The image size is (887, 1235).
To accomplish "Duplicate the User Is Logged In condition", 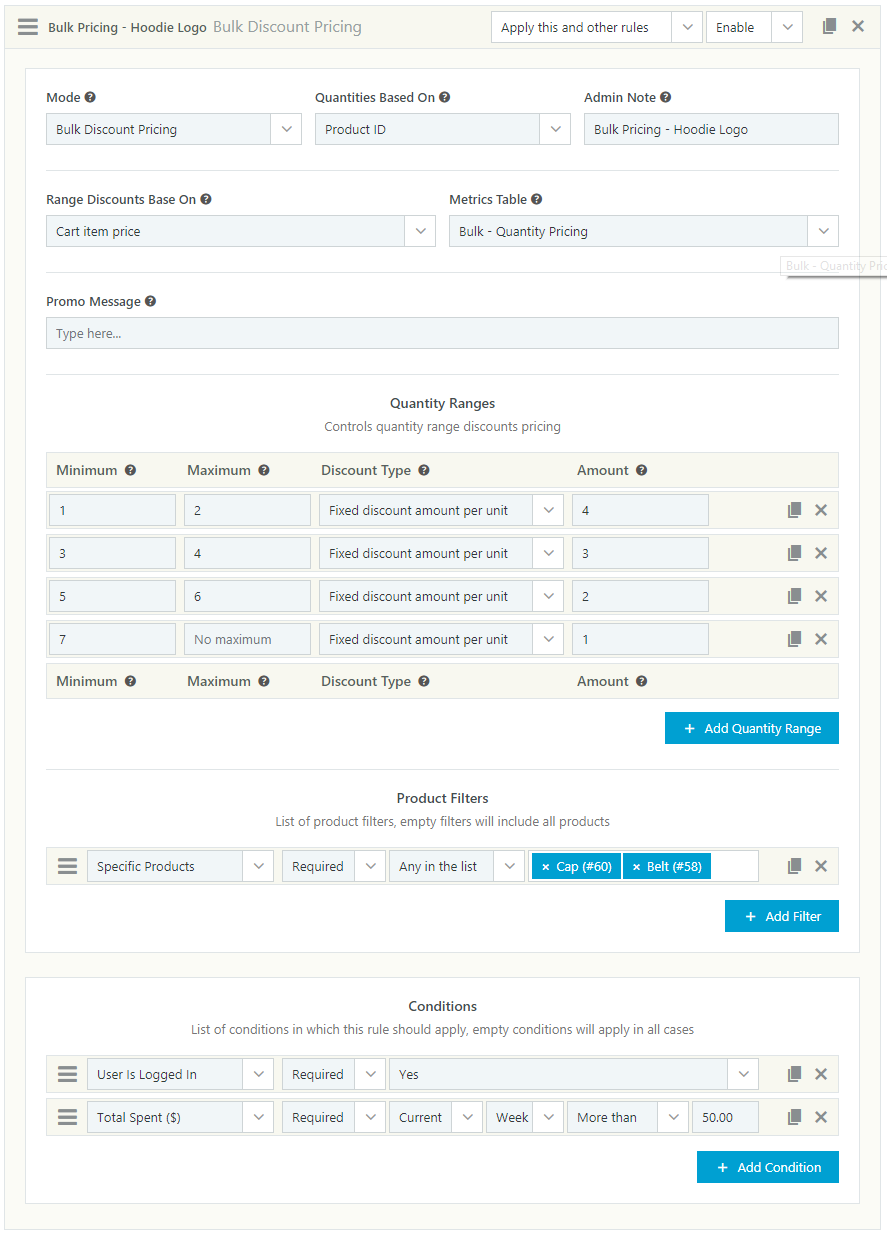I will [x=794, y=1075].
